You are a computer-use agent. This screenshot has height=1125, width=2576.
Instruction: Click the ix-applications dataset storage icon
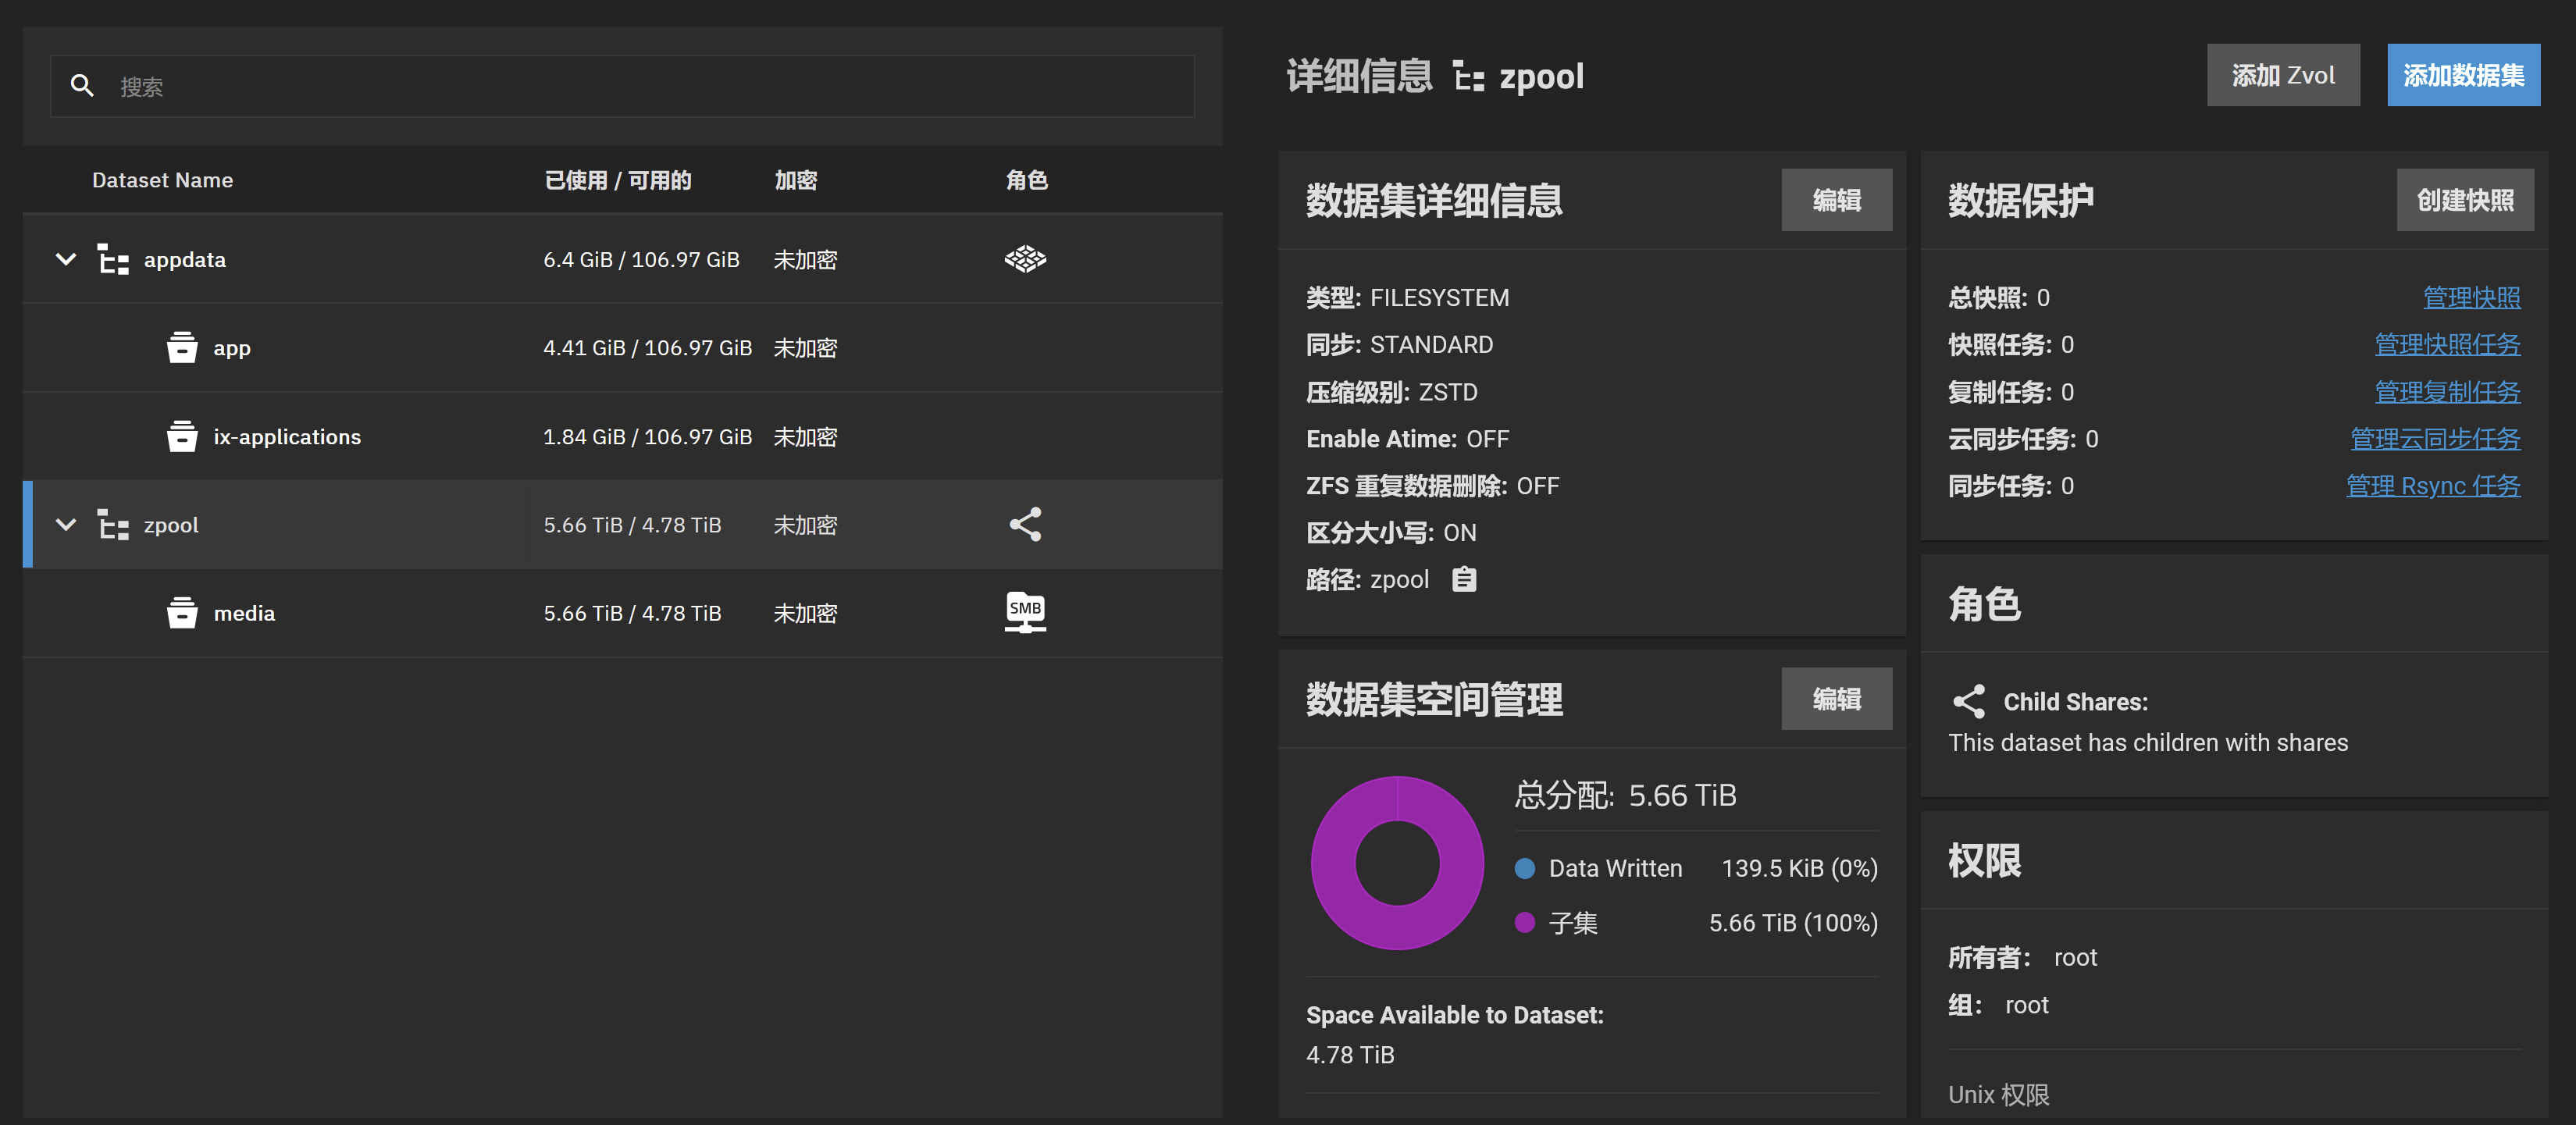(182, 437)
